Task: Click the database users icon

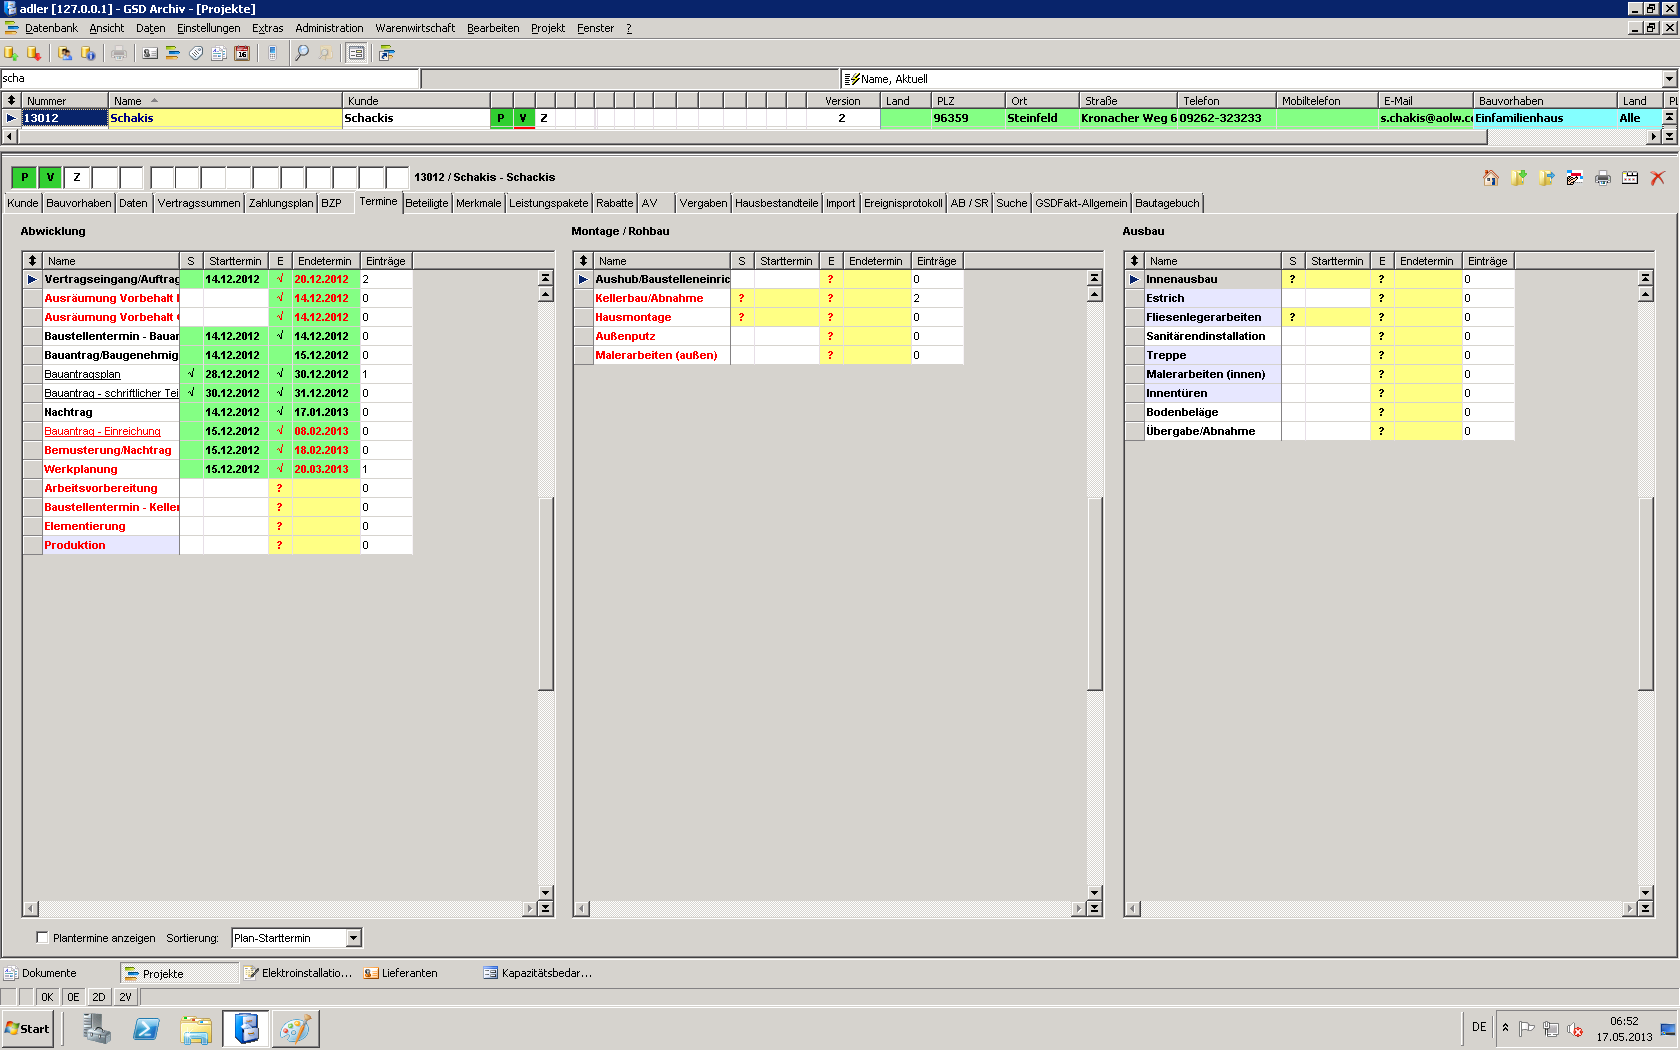Action: [x=65, y=53]
